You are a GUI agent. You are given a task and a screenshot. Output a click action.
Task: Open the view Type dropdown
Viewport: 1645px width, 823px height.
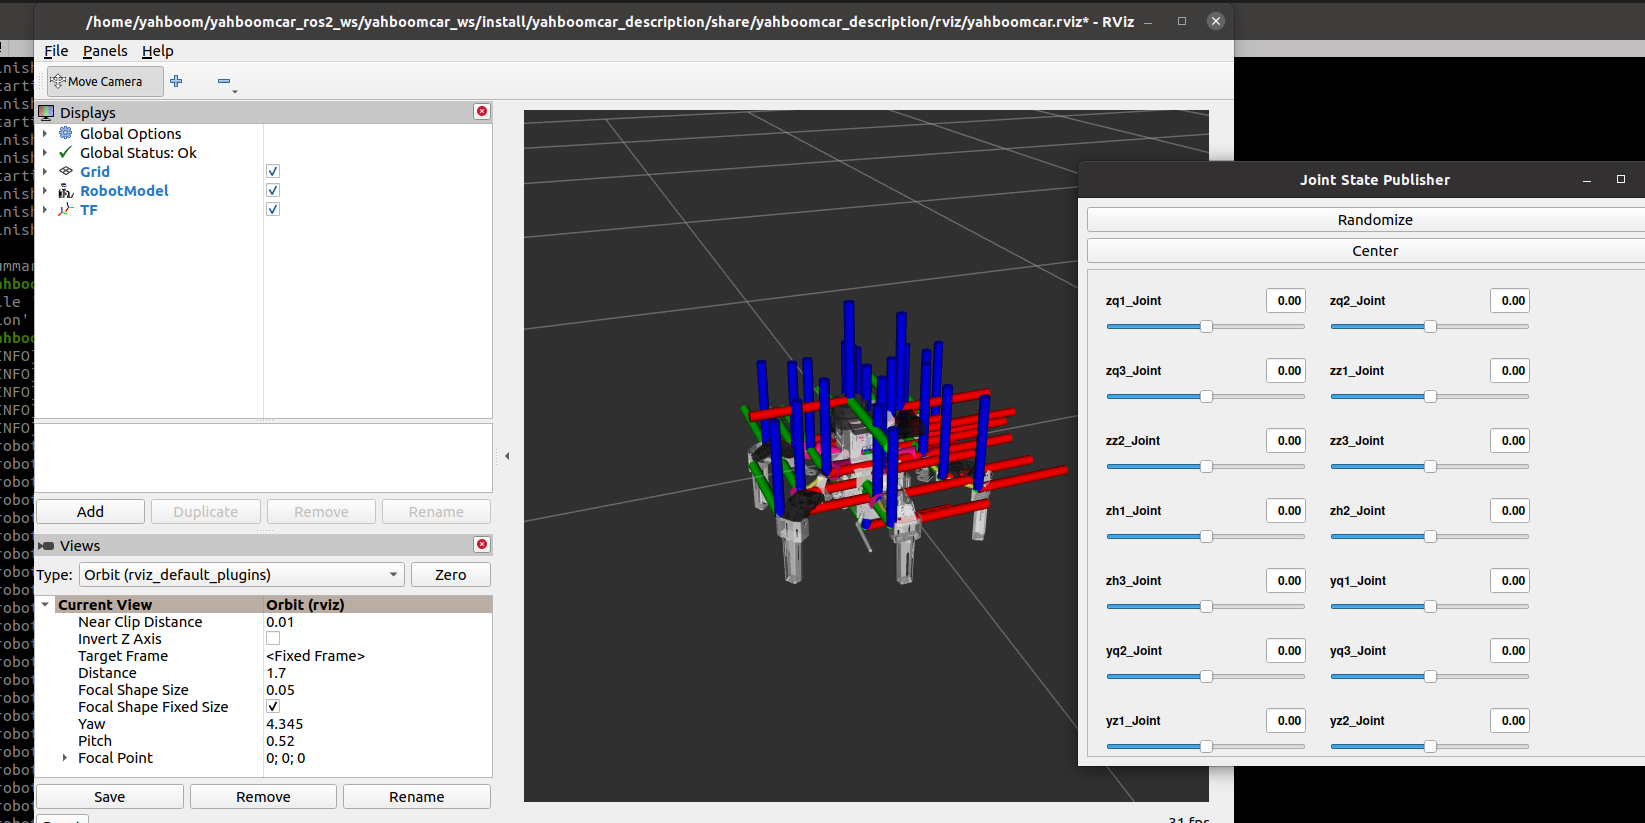tap(241, 575)
